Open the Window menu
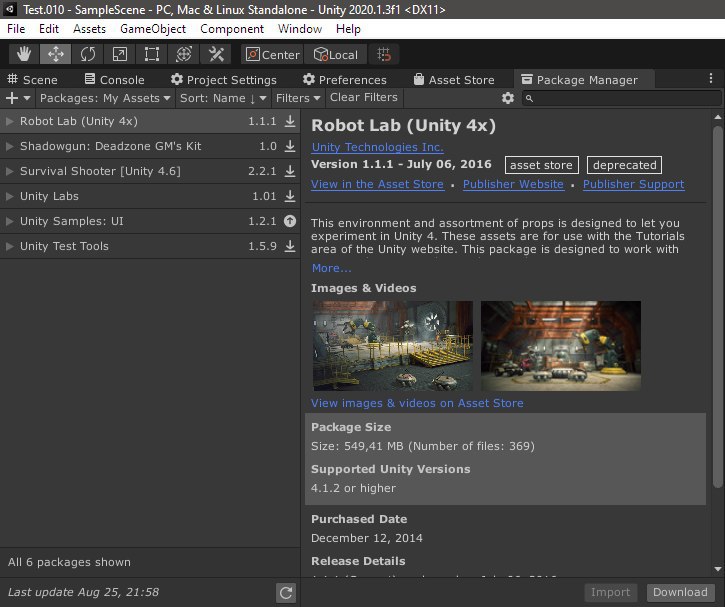 (300, 29)
